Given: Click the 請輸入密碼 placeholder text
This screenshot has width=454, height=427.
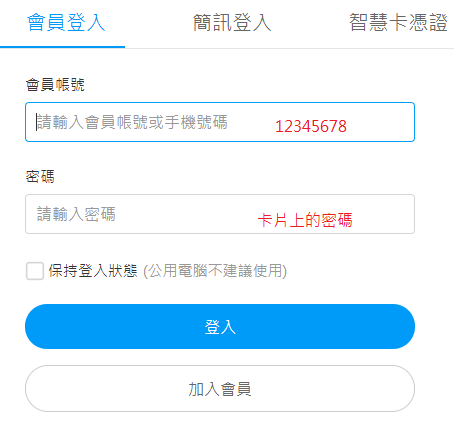Looking at the screenshot, I should click(x=76, y=214).
